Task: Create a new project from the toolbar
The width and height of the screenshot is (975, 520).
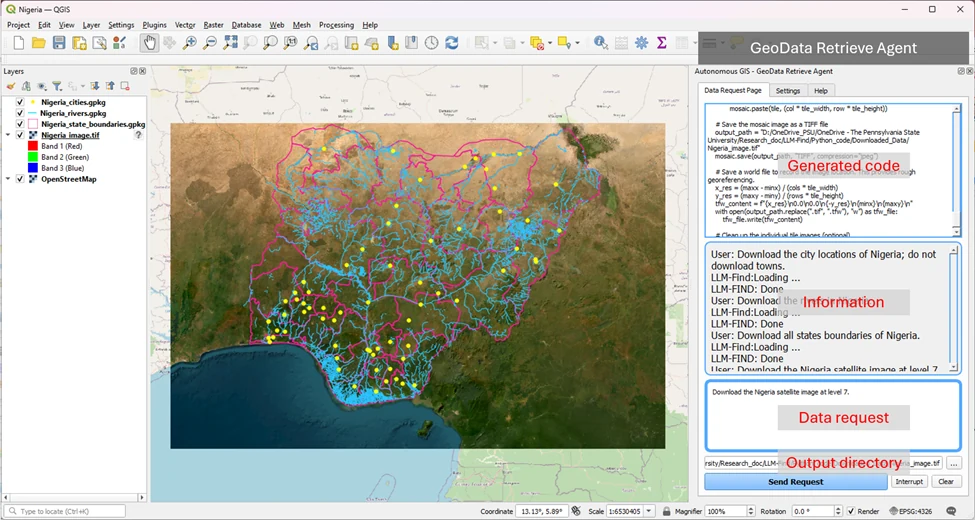Action: 19,42
